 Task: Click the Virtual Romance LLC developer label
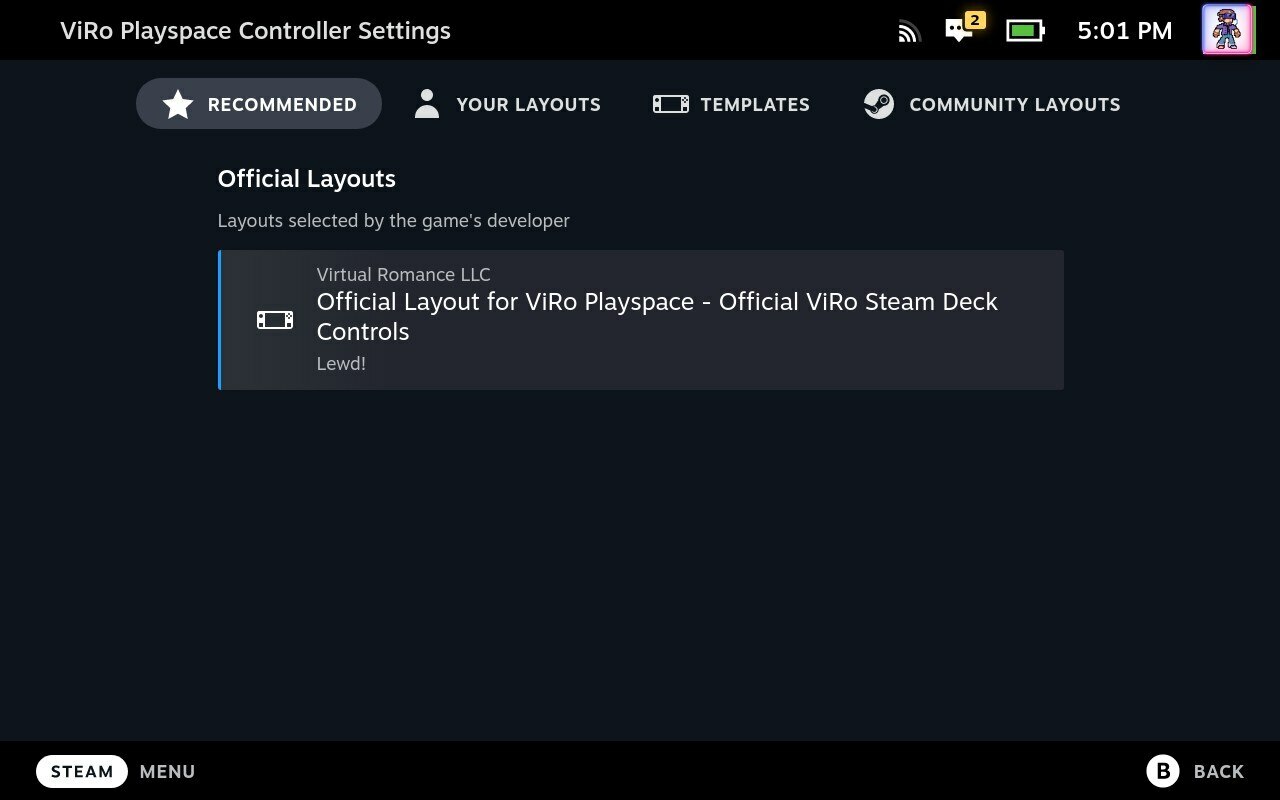[x=403, y=274]
